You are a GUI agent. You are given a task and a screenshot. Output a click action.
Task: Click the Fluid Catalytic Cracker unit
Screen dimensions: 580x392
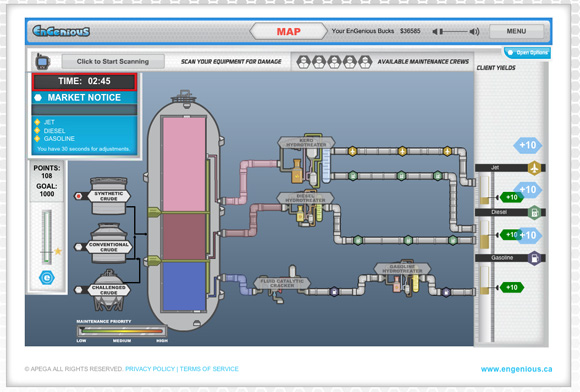pos(282,283)
